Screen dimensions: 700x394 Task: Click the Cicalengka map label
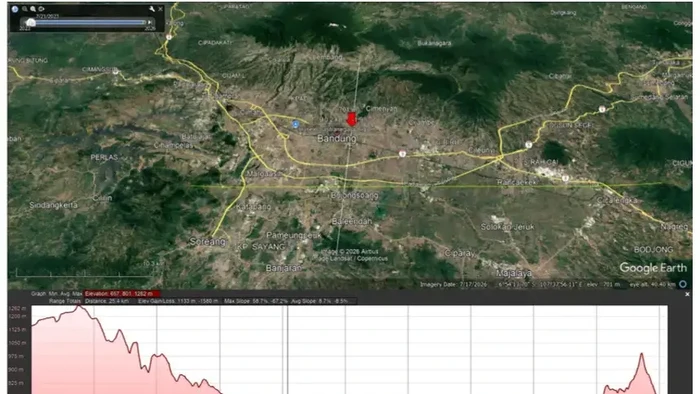click(618, 200)
